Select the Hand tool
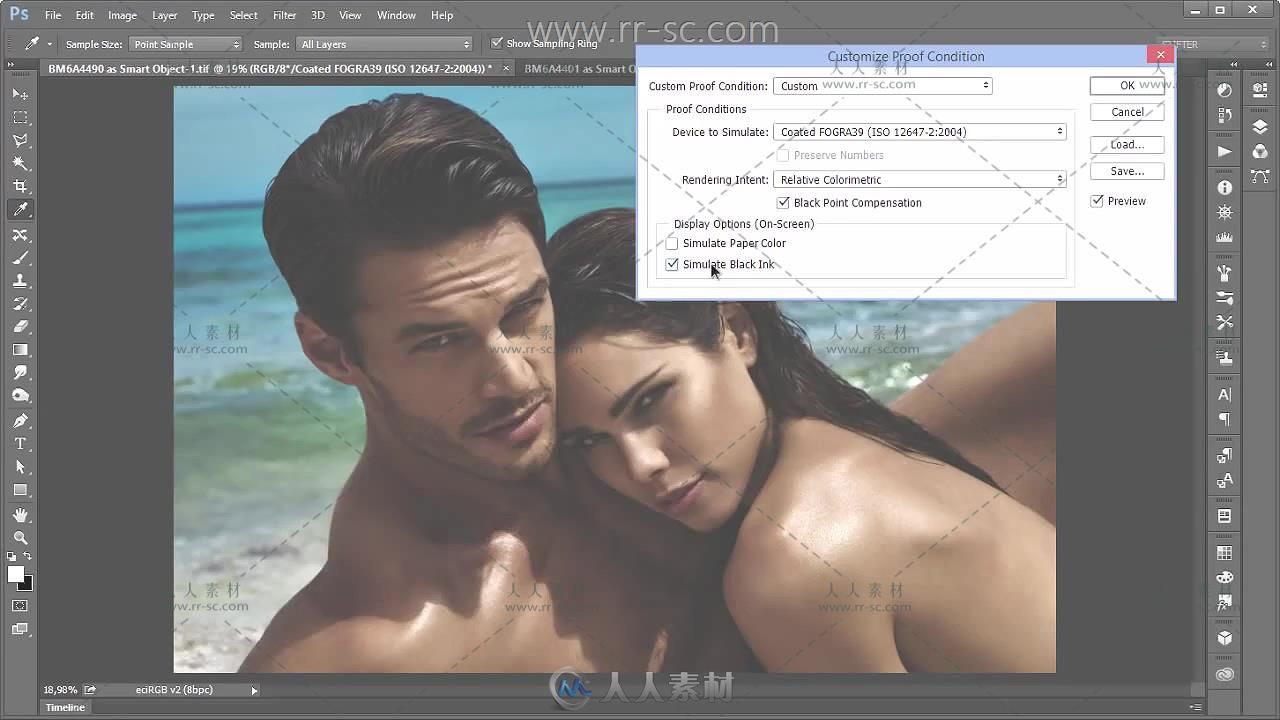The width and height of the screenshot is (1280, 720). 20,515
